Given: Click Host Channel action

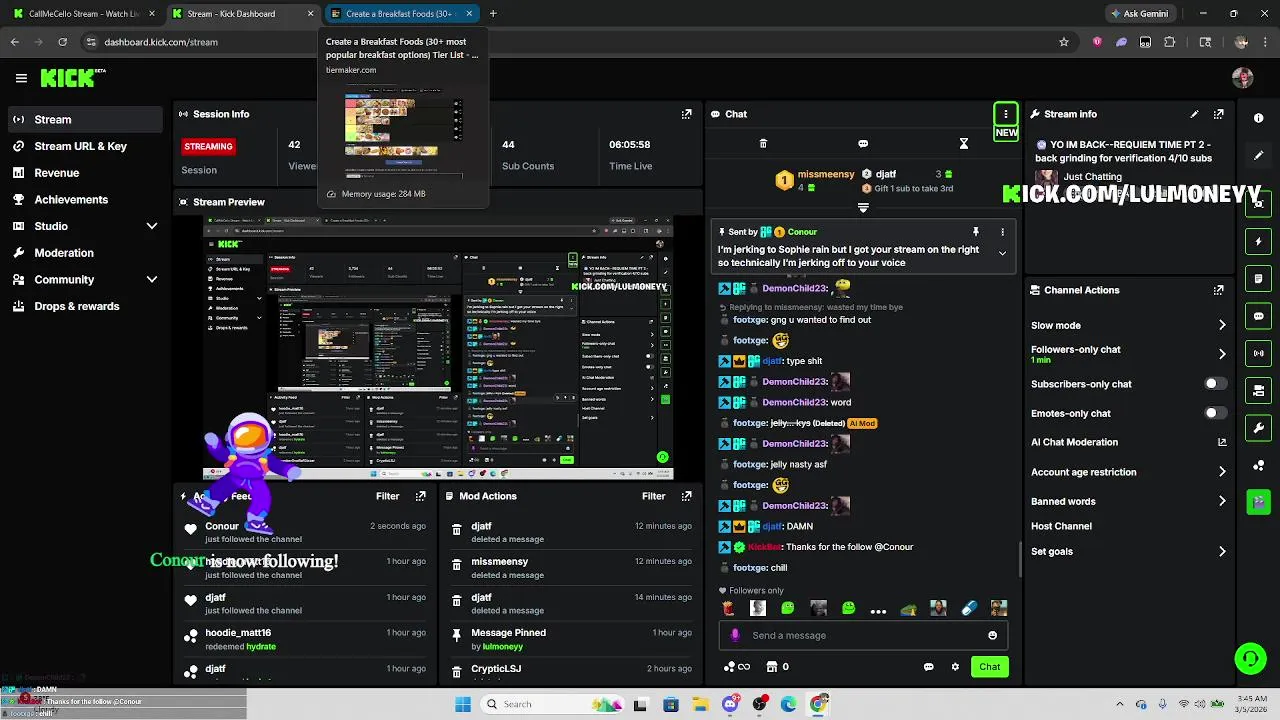Looking at the screenshot, I should (1061, 526).
